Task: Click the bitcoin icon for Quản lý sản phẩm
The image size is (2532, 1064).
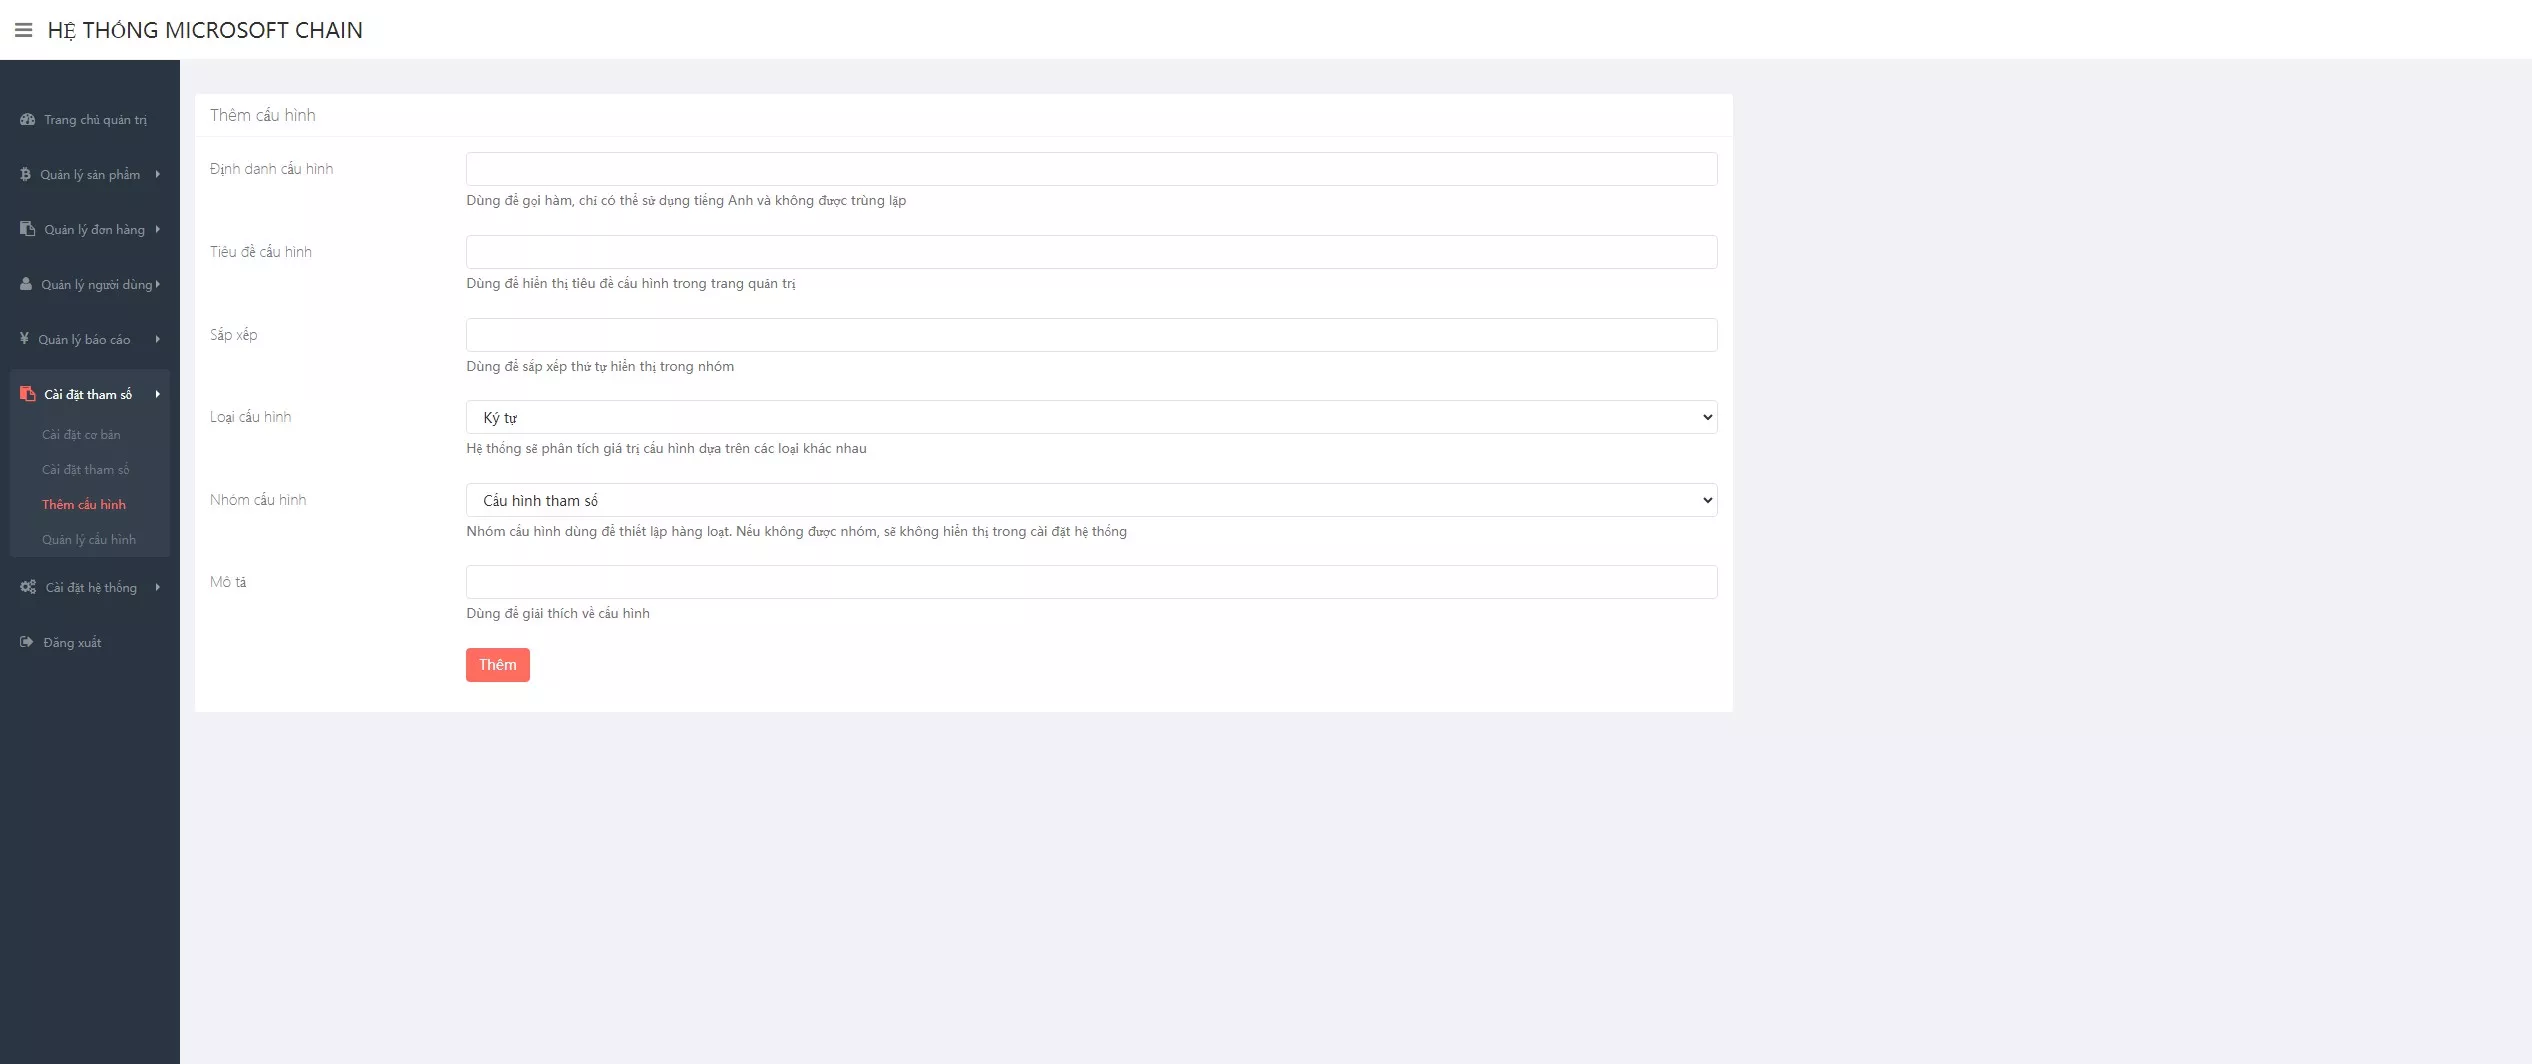Action: tap(25, 175)
